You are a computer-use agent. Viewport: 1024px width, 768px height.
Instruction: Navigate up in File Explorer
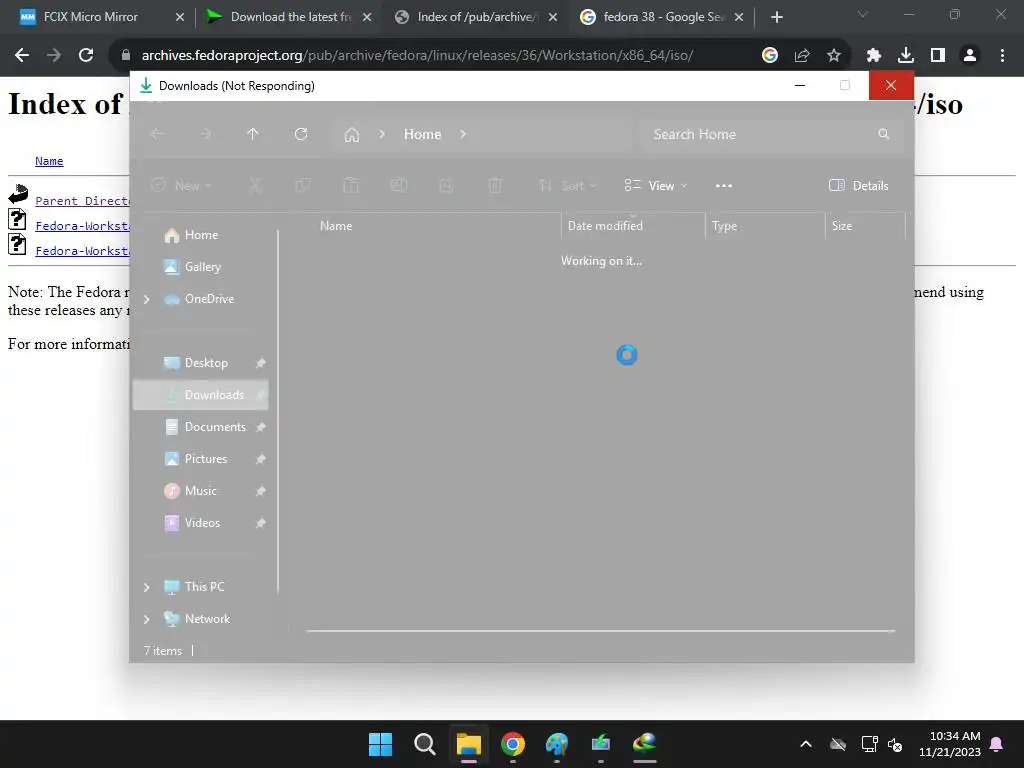click(x=253, y=134)
